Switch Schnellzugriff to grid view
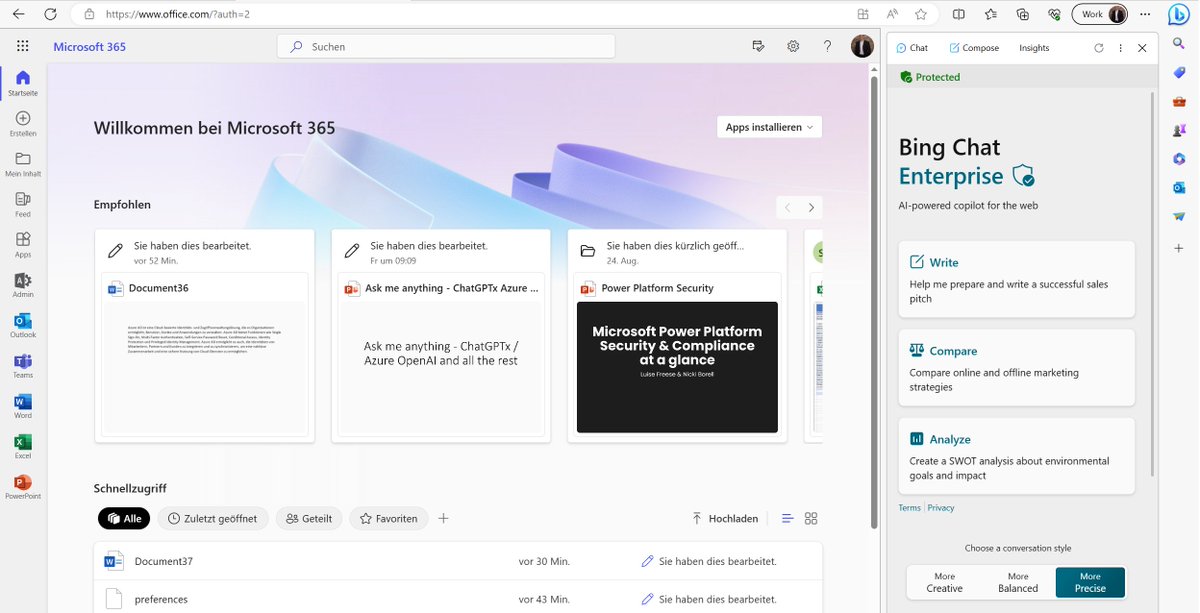 pyautogui.click(x=810, y=518)
